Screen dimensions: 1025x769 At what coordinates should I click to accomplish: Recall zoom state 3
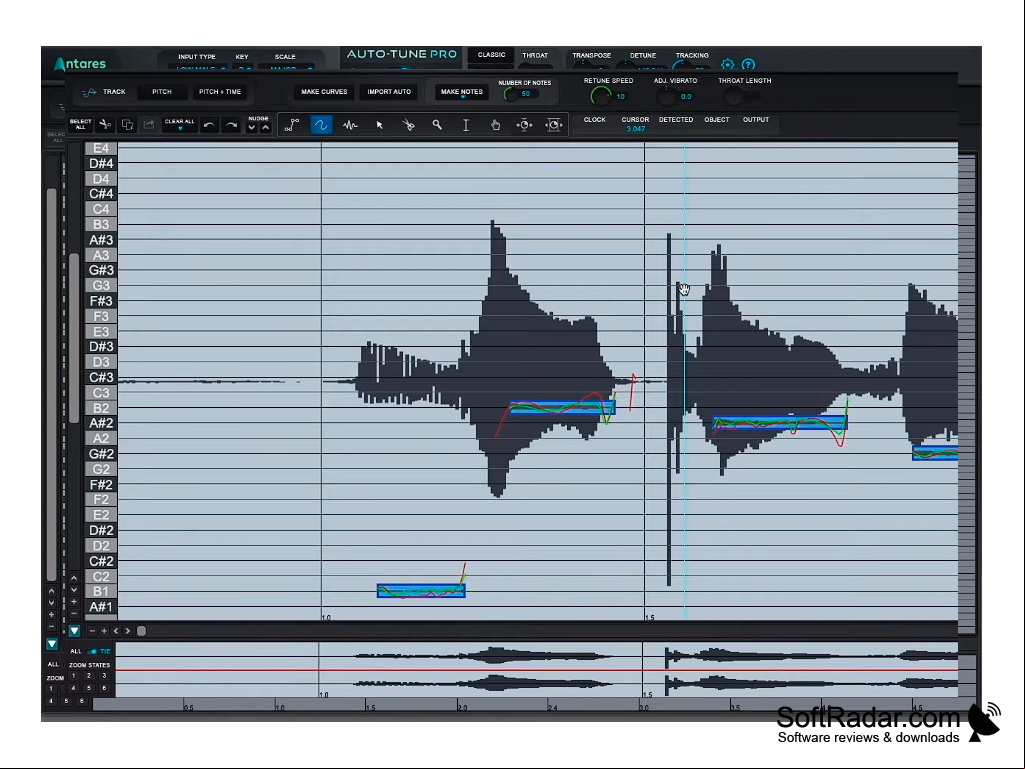tap(104, 676)
